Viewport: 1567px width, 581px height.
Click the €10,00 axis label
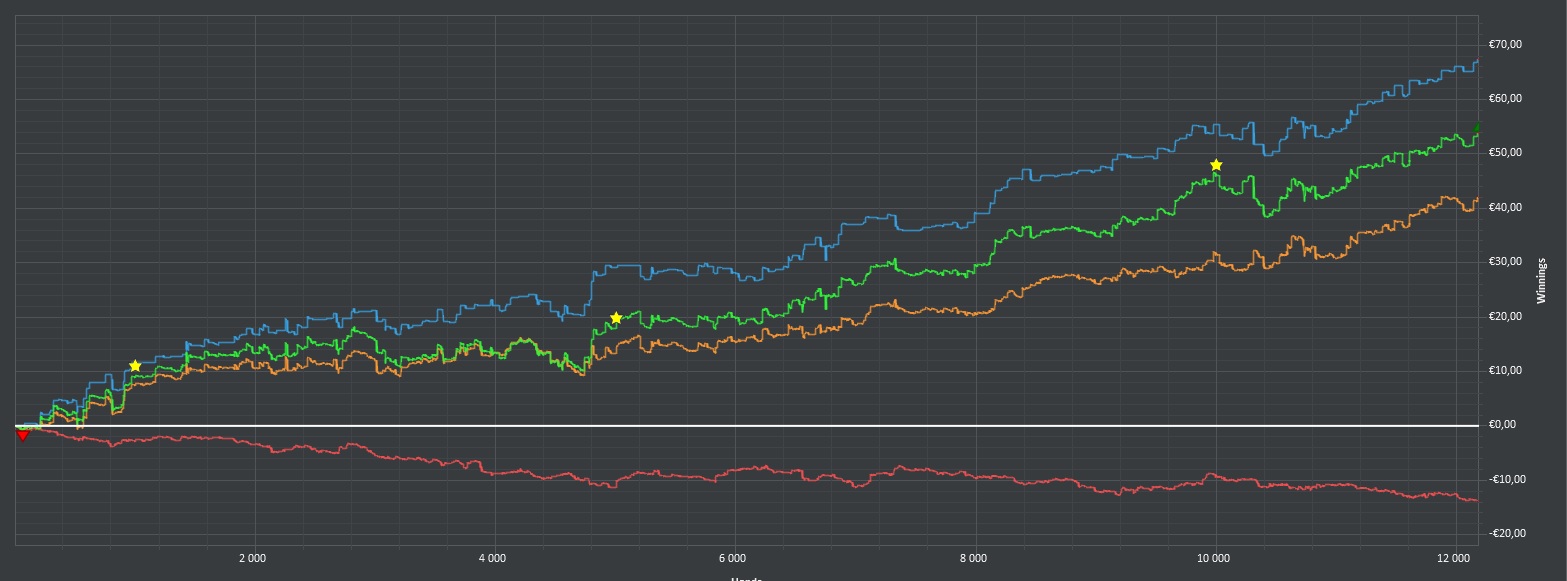click(1505, 370)
